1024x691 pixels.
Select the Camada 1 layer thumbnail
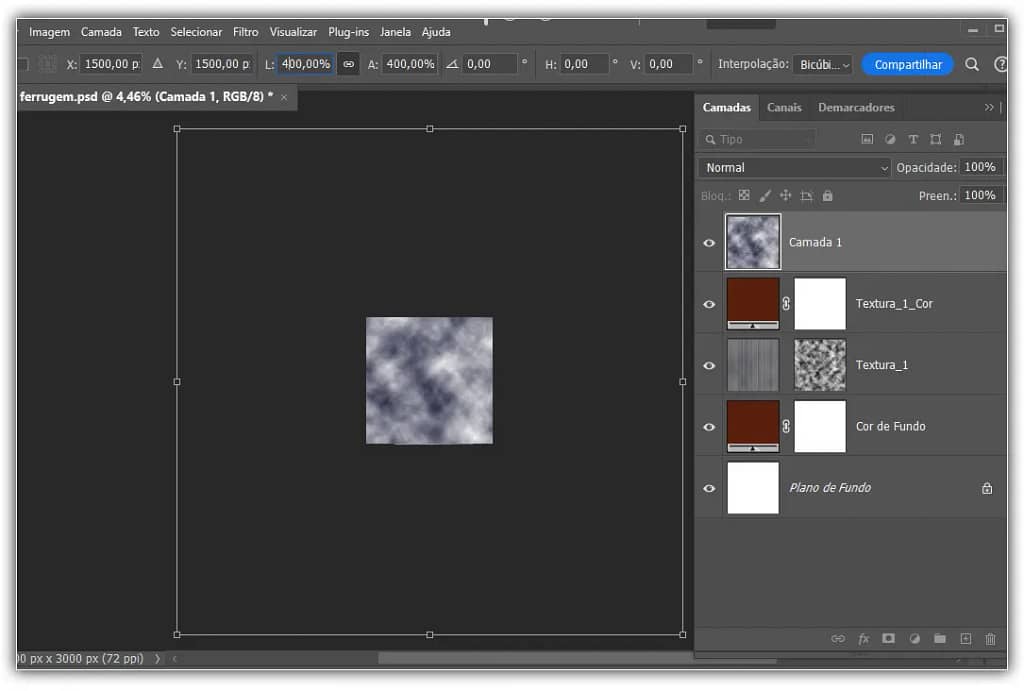coord(753,242)
